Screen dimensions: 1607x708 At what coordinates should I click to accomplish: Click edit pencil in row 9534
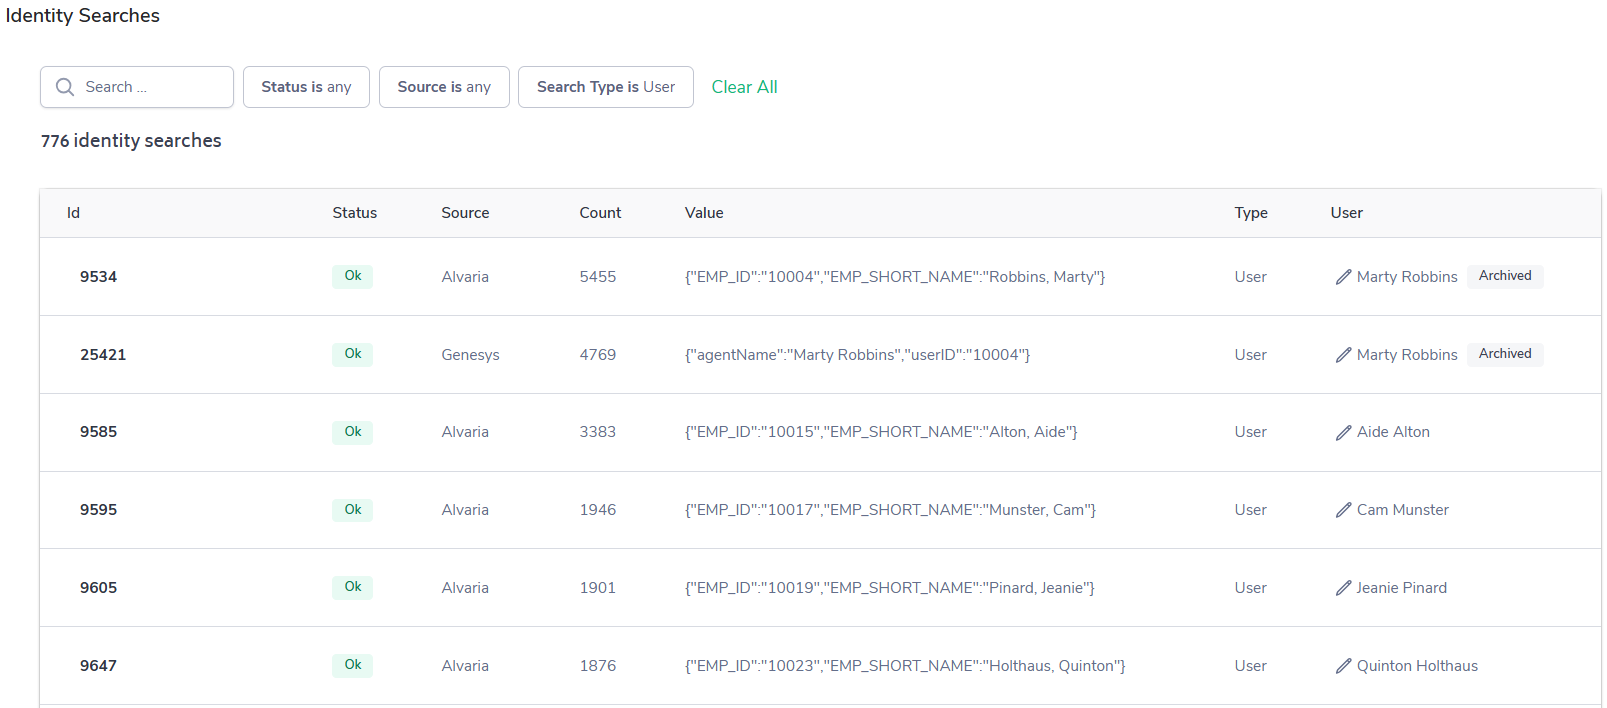coord(1343,277)
